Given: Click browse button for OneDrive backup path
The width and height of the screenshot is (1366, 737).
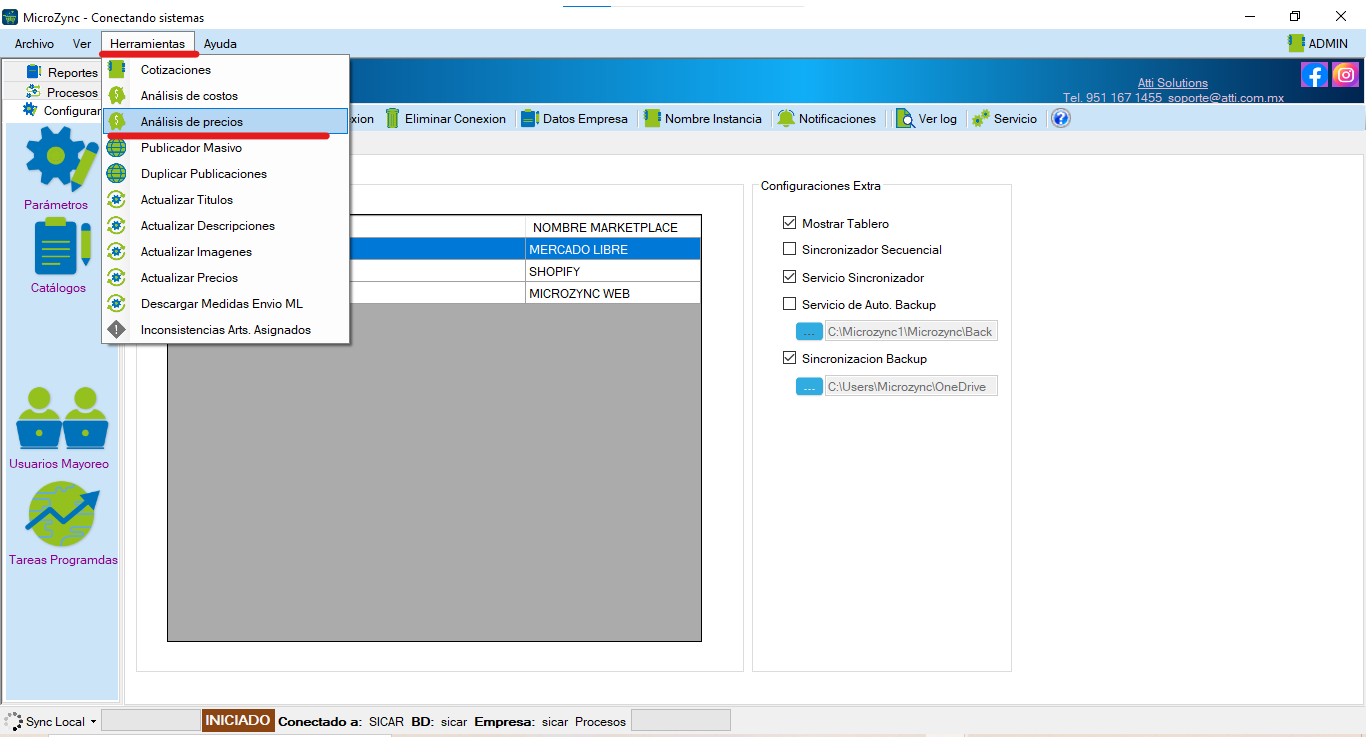Looking at the screenshot, I should [809, 386].
